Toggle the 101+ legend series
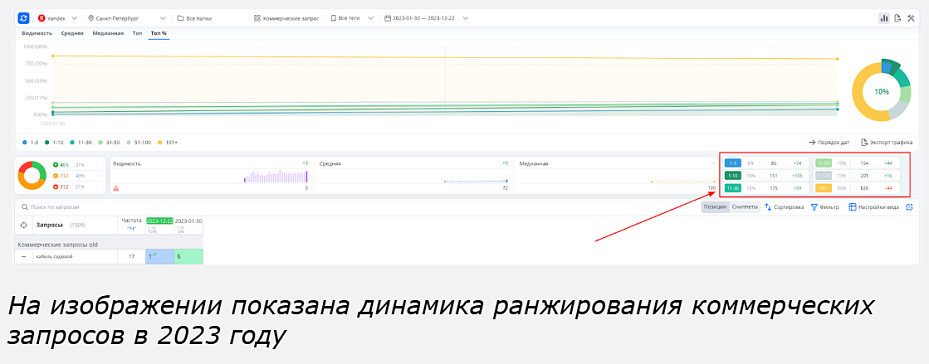 point(168,142)
